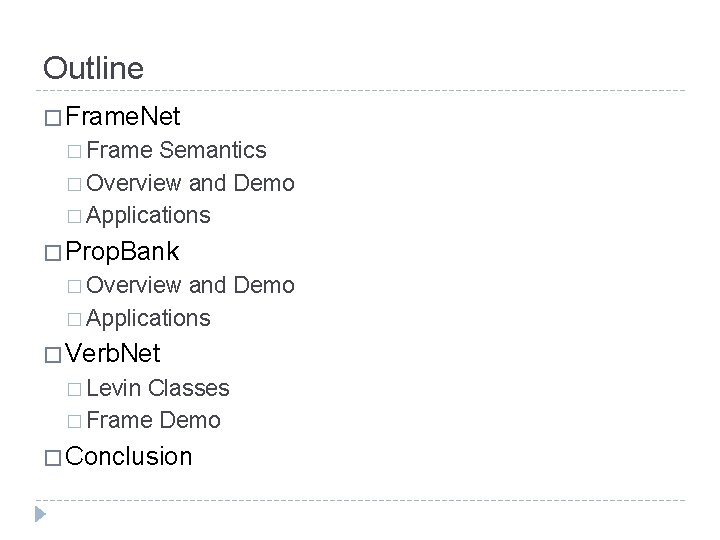
Task: Click Applications under FrameNet
Action: [148, 215]
